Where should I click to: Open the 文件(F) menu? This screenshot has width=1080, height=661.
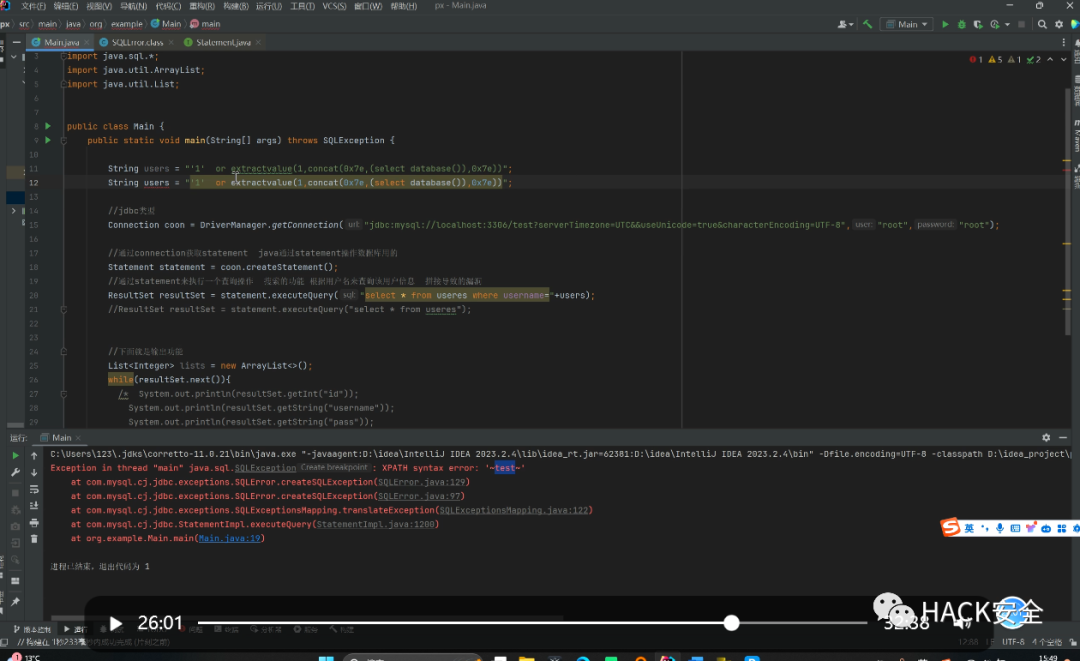tap(33, 6)
